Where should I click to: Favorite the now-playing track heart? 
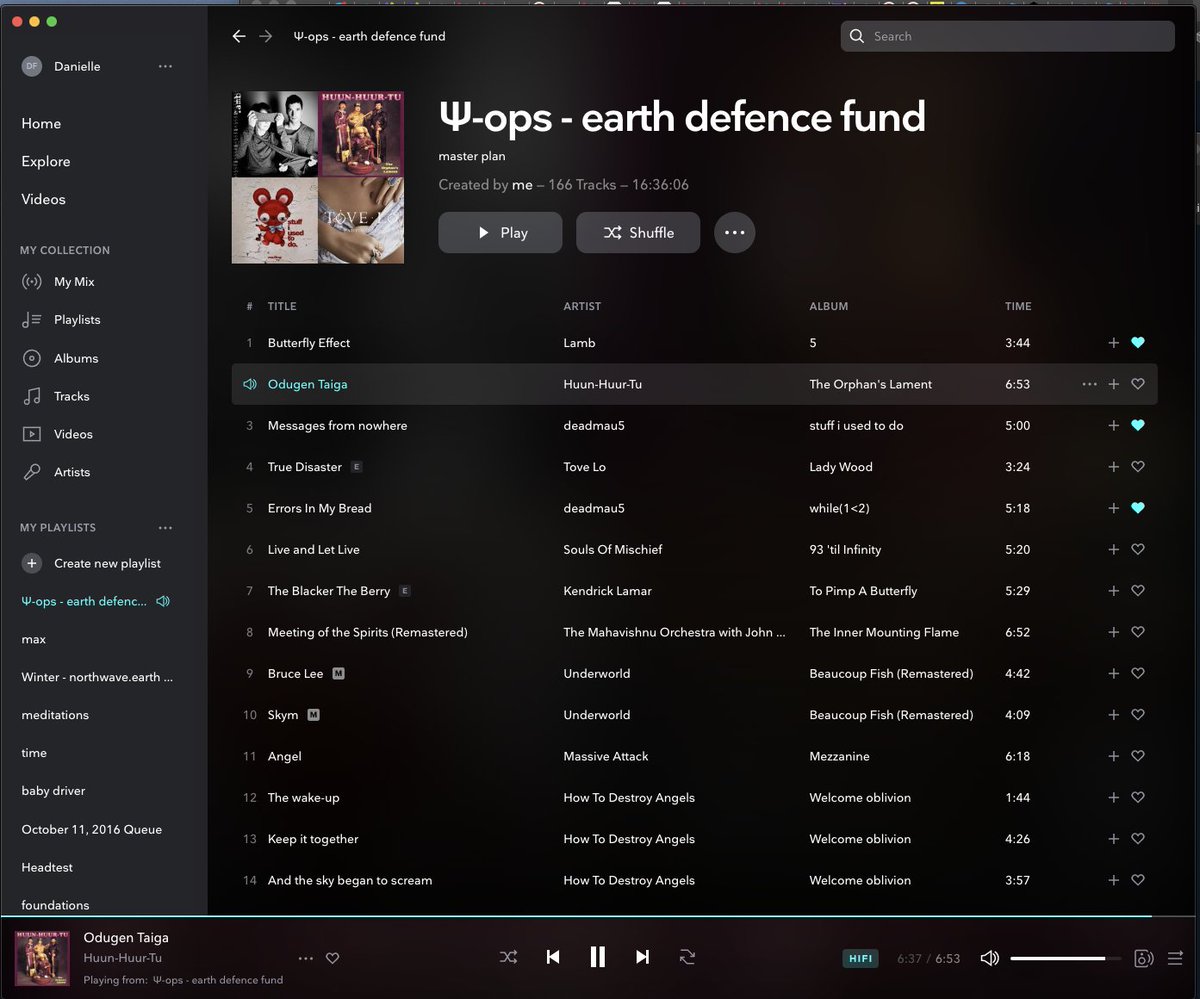tap(333, 958)
